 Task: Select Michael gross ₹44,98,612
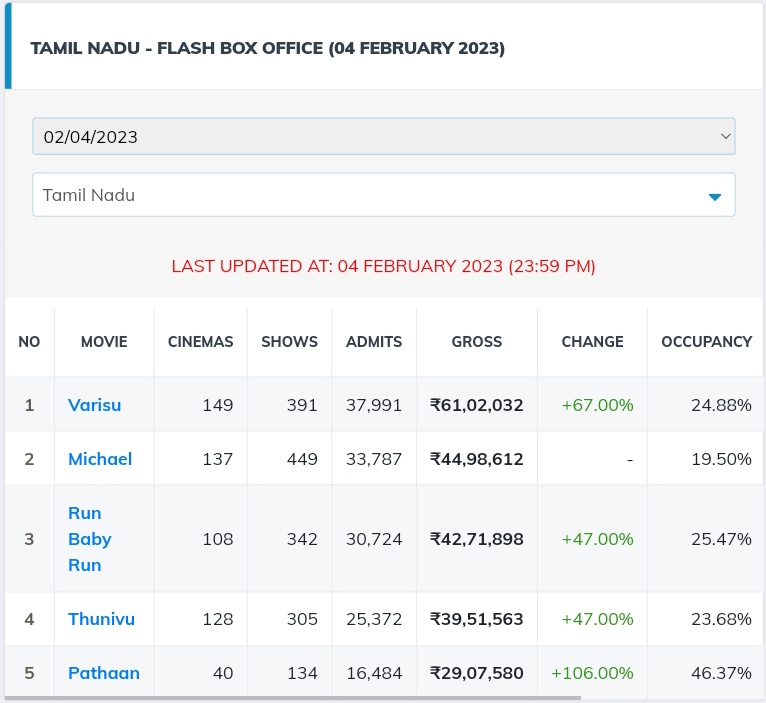[476, 459]
